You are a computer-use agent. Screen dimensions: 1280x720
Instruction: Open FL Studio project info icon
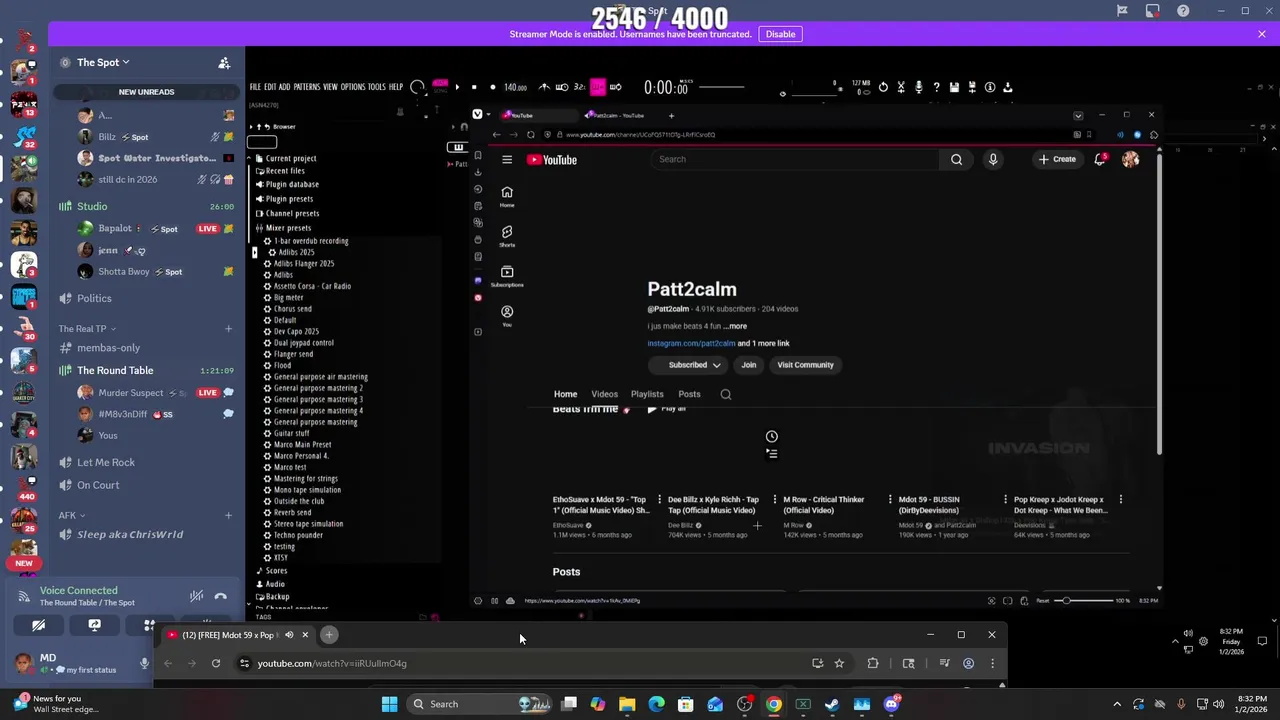(x=990, y=87)
